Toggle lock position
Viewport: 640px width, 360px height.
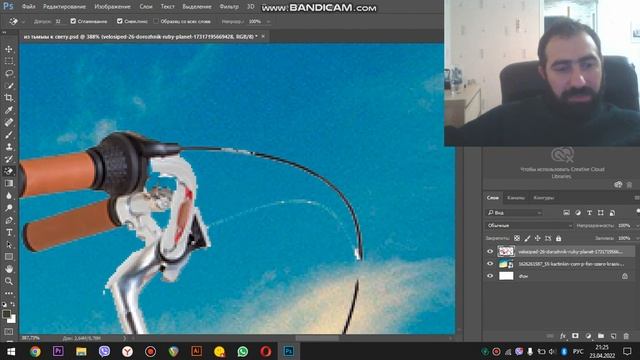click(x=538, y=238)
